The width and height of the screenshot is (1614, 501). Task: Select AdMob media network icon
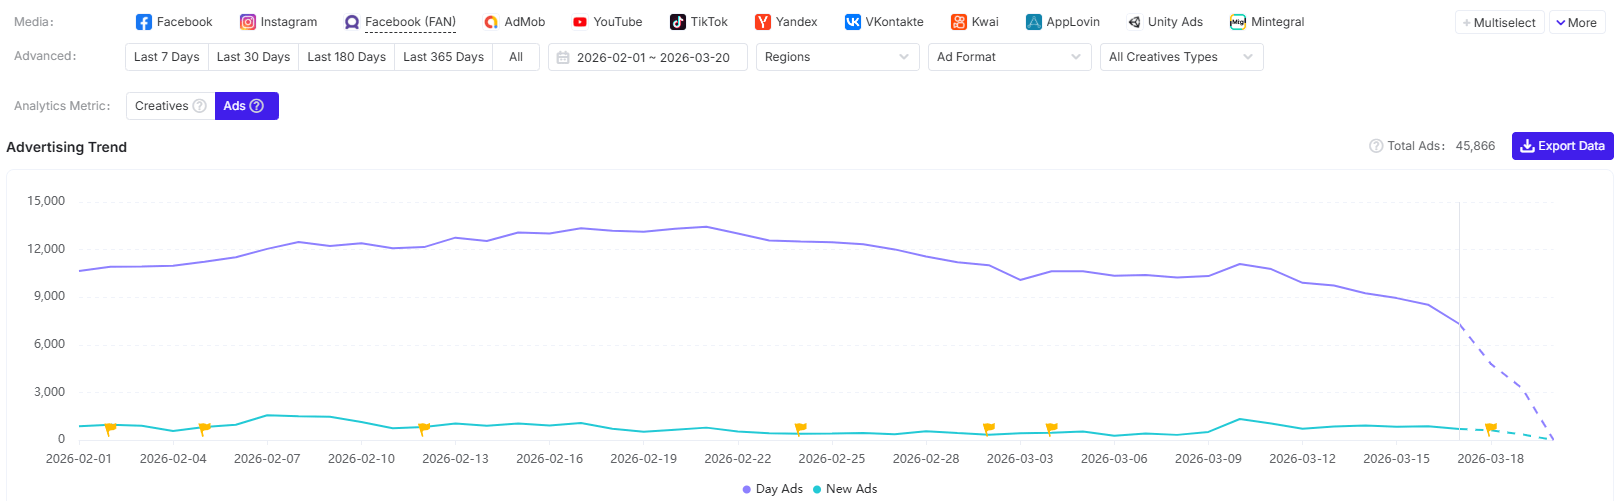tap(491, 22)
